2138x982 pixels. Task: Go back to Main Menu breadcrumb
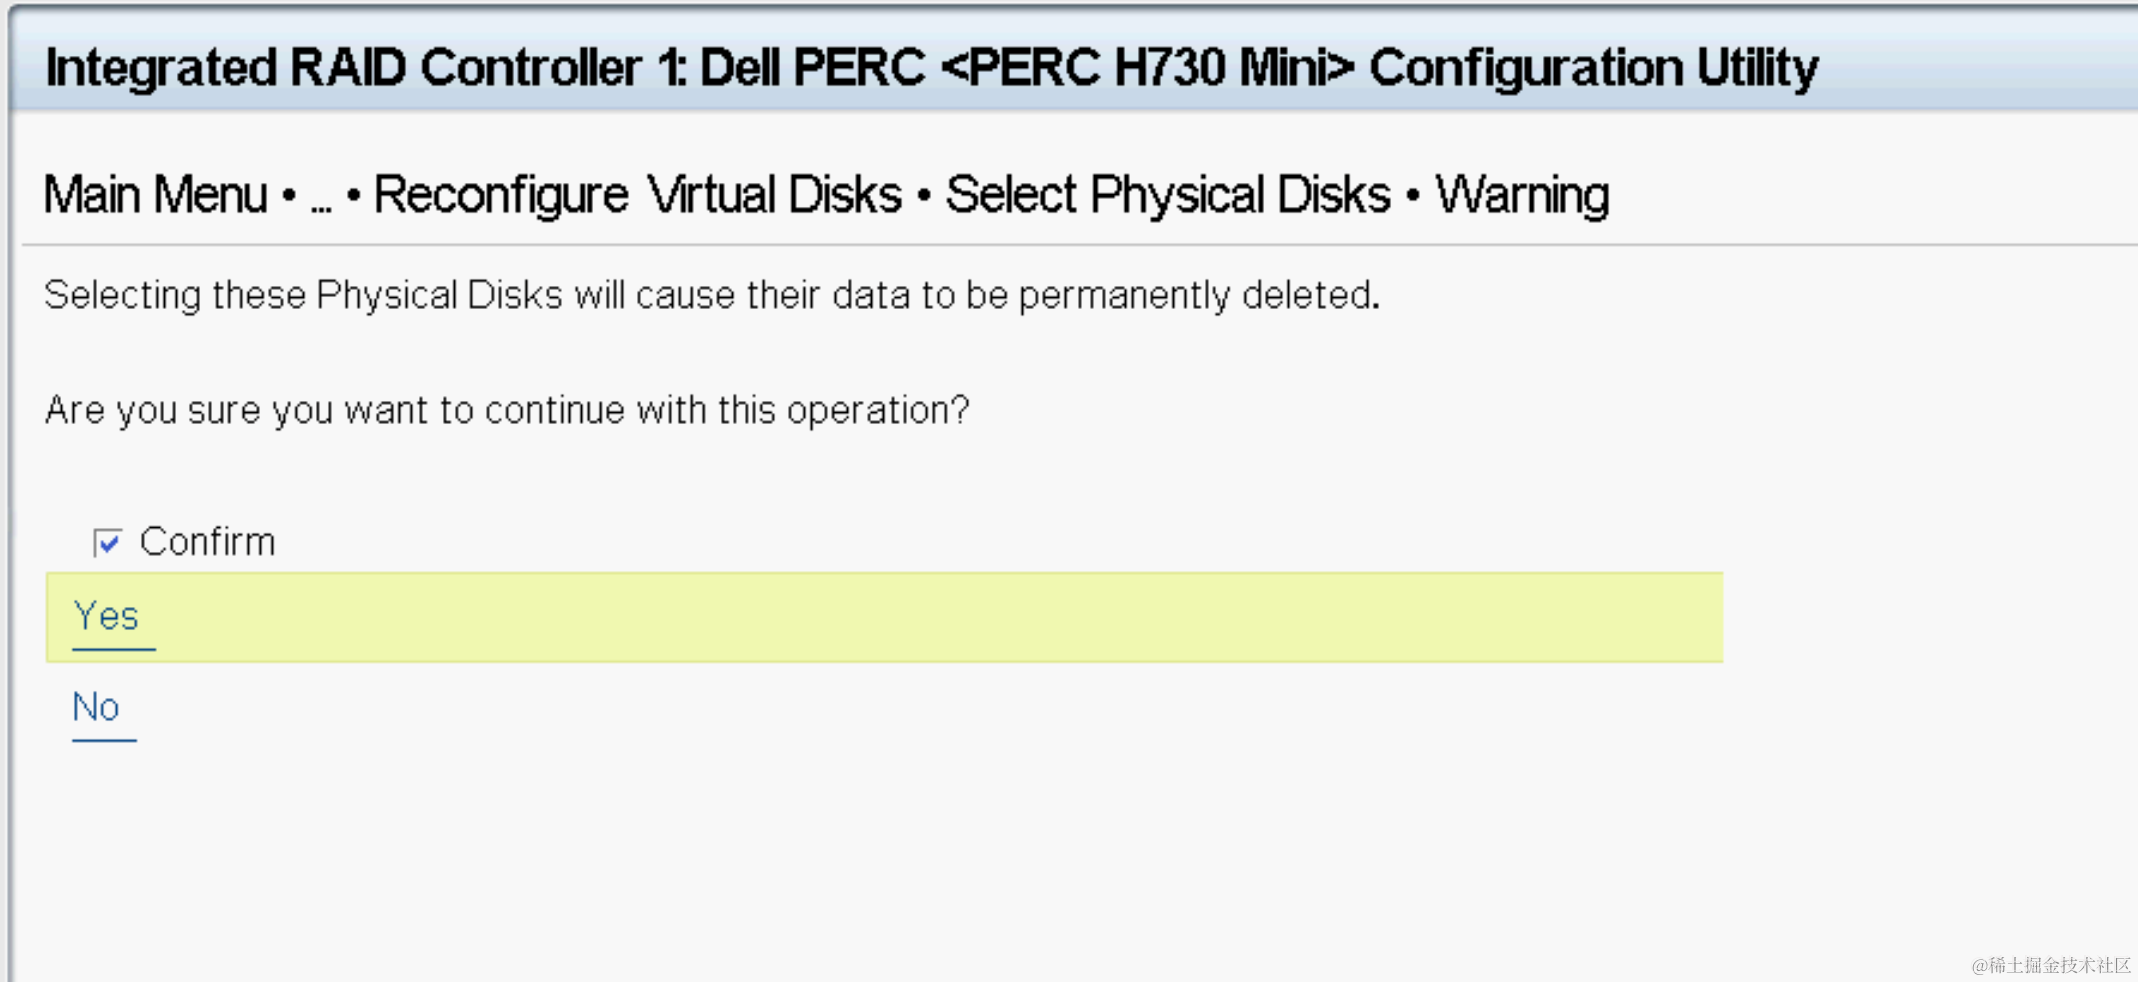[x=156, y=194]
